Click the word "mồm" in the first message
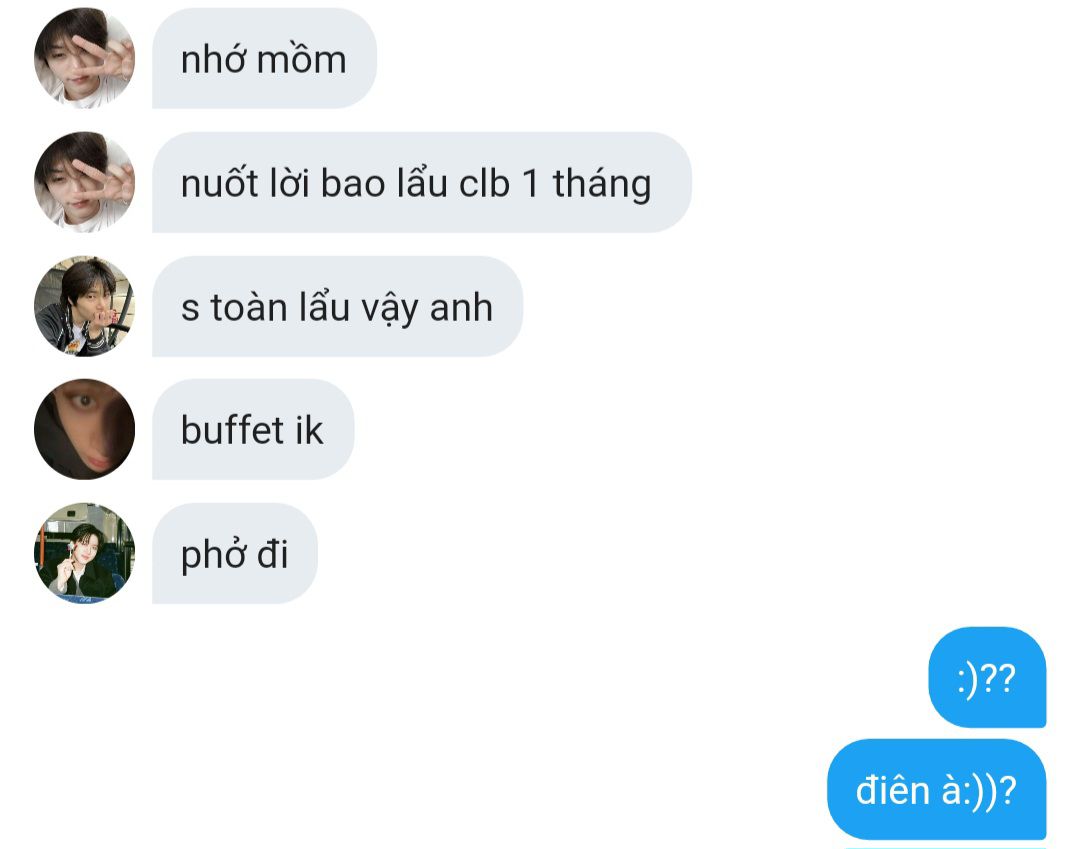Viewport: 1080px width, 849px height. click(302, 58)
